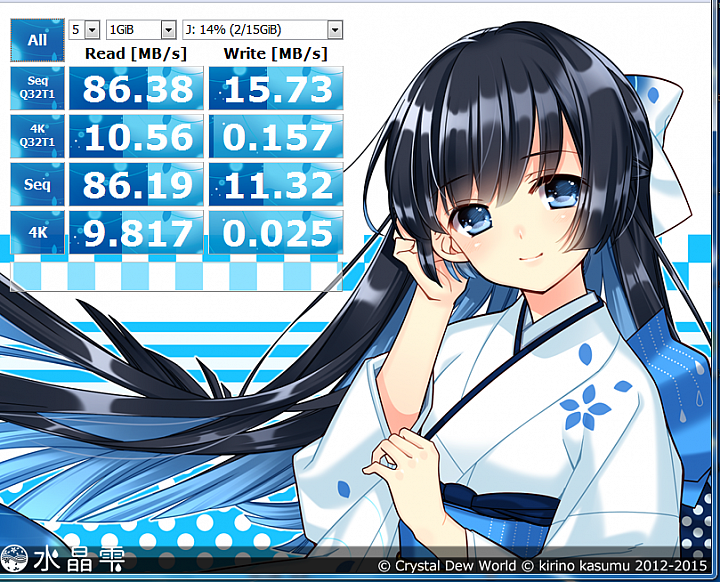720x582 pixels.
Task: Open the test count dropdown showing 5
Action: (x=84, y=30)
